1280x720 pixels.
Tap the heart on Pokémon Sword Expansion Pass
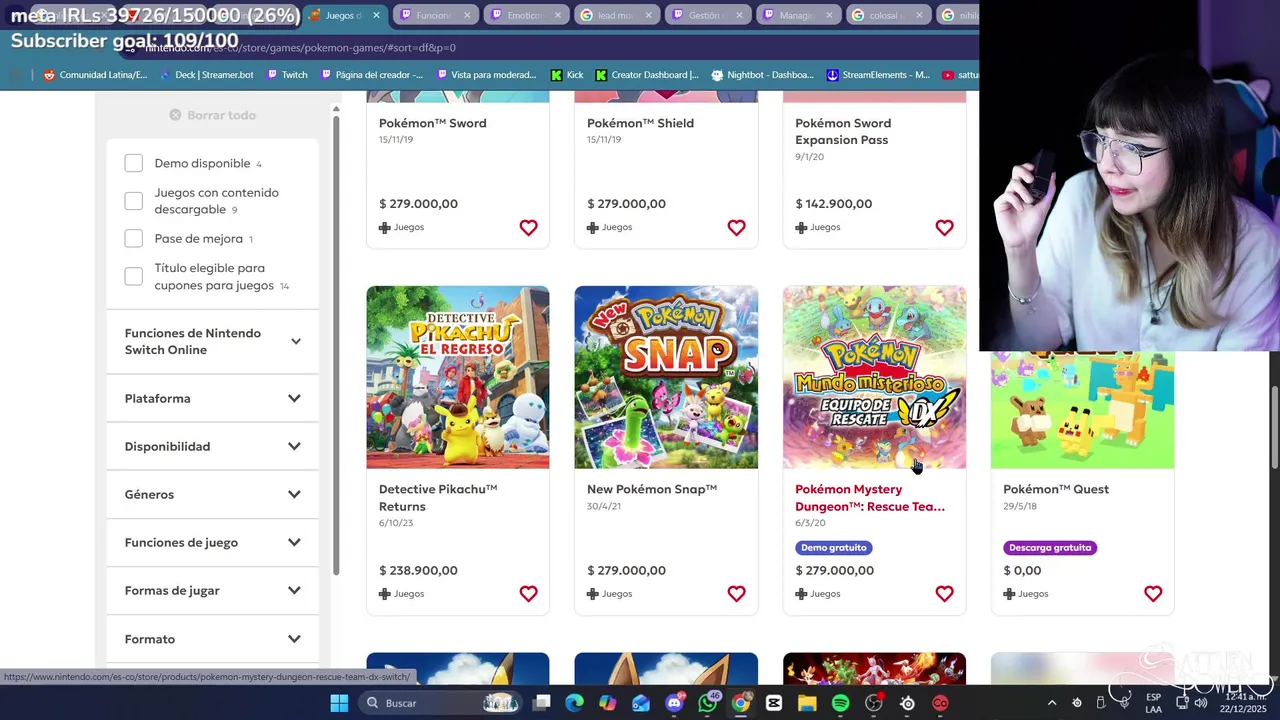coord(944,228)
